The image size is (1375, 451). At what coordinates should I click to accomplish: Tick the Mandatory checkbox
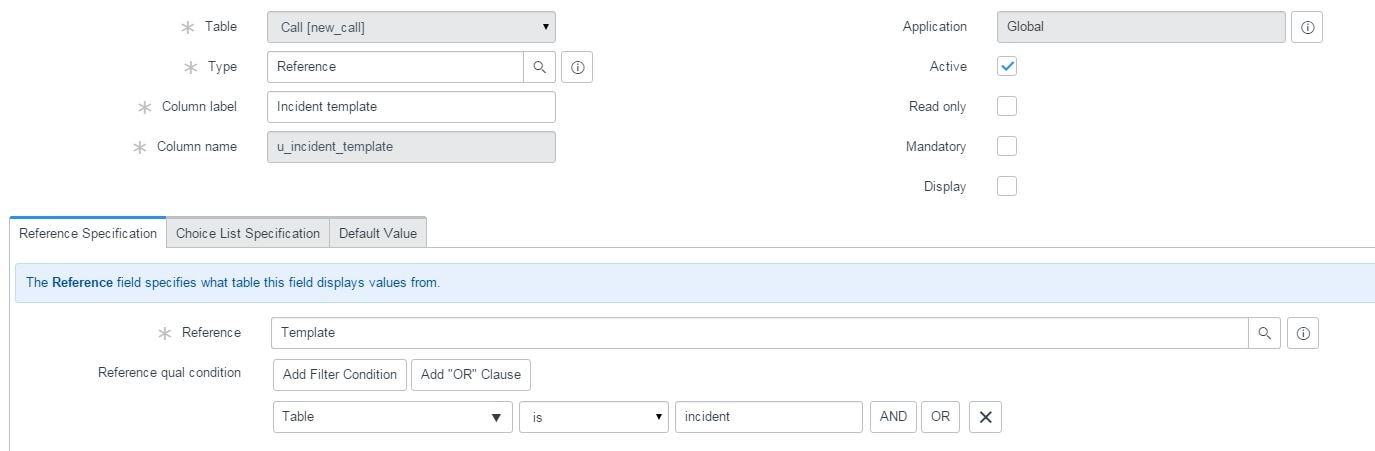[x=1007, y=146]
